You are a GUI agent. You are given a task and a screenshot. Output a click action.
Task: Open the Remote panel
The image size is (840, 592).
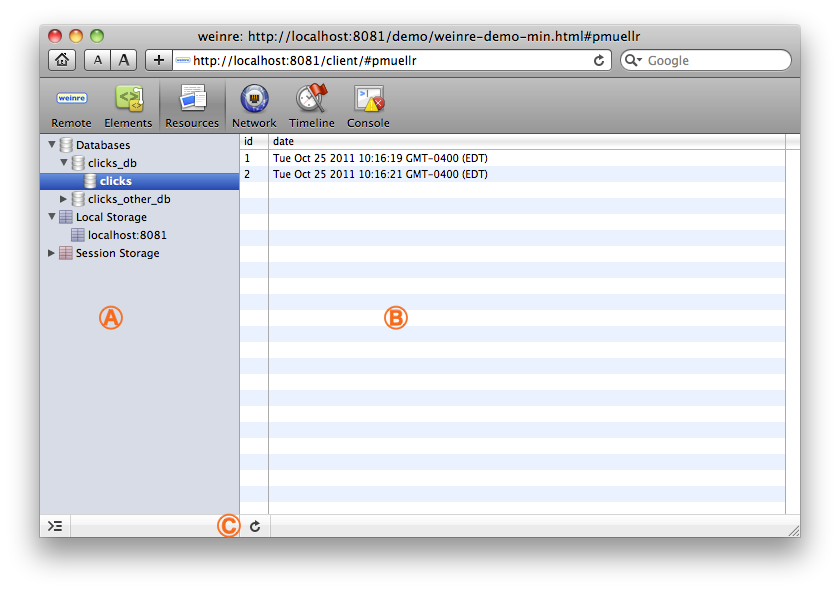tap(71, 106)
